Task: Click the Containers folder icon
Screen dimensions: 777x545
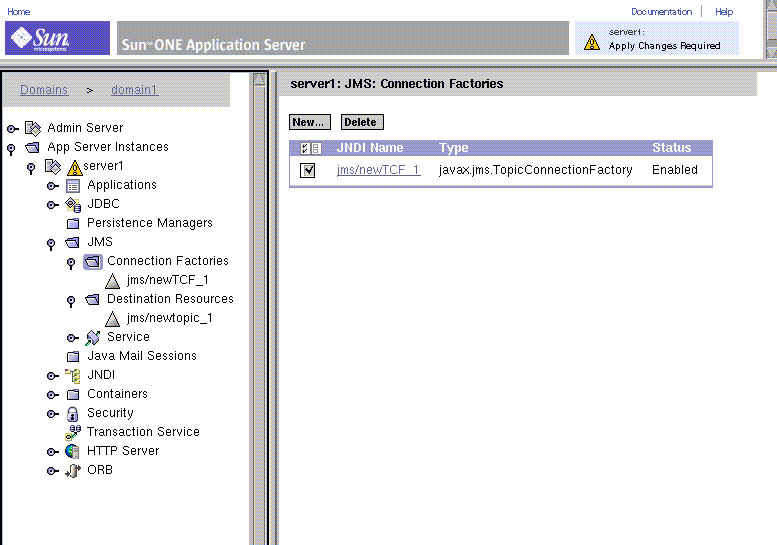Action: (73, 394)
